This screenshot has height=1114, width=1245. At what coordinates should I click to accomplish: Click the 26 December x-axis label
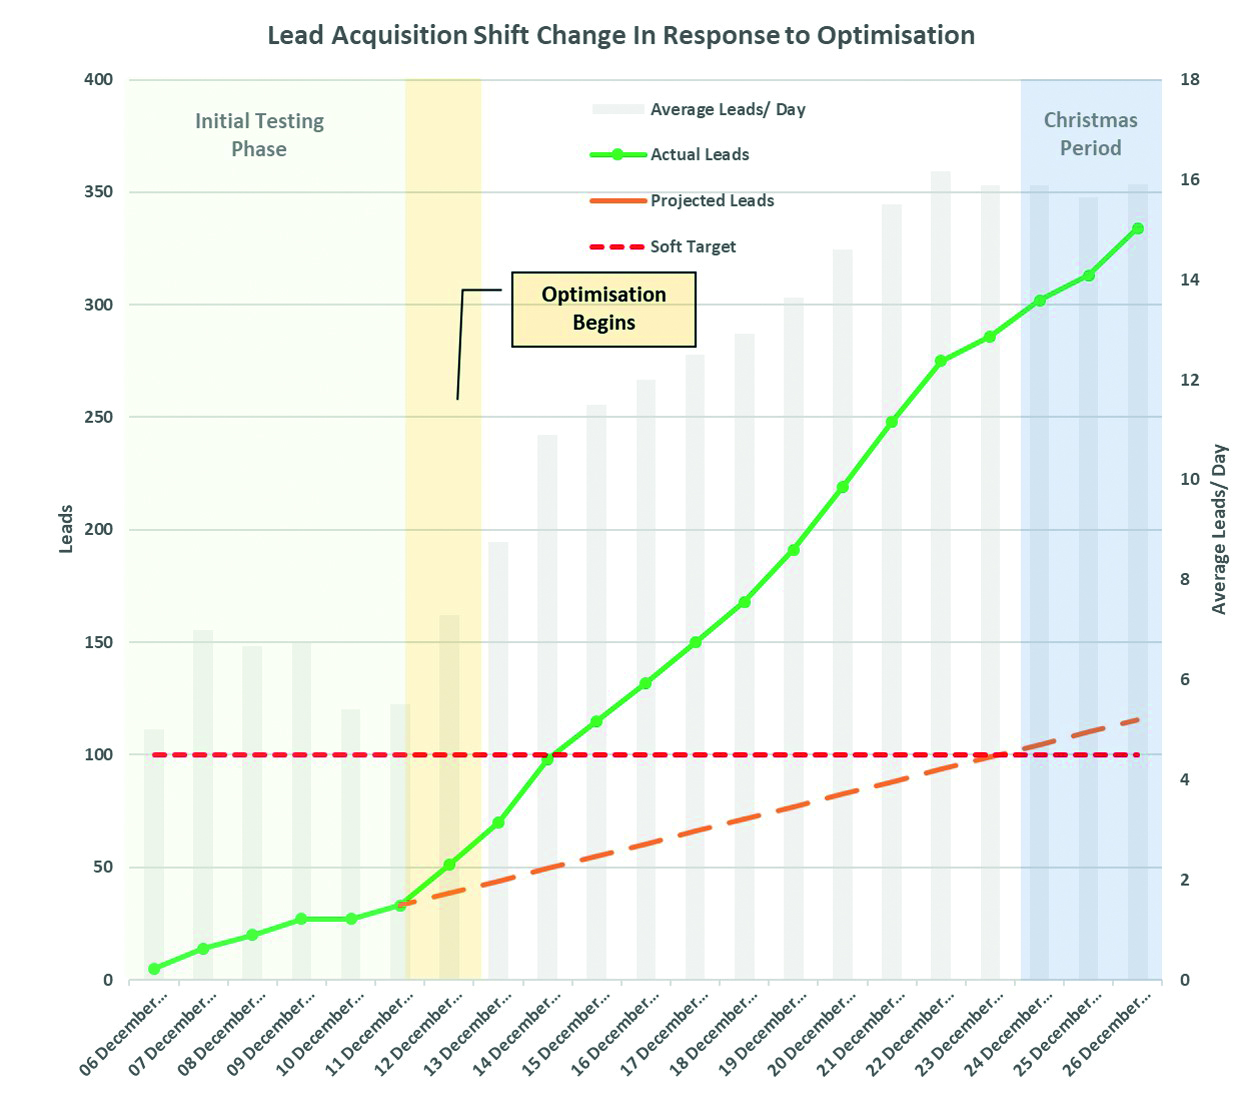point(1106,1034)
